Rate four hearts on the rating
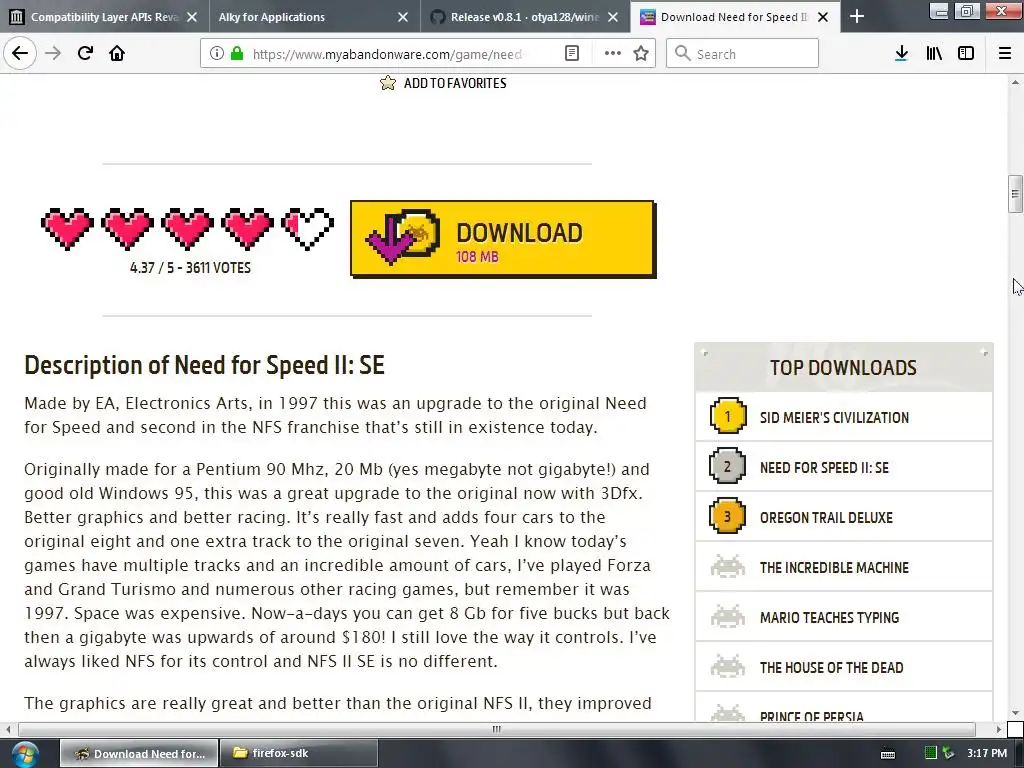This screenshot has width=1024, height=768. tap(248, 229)
